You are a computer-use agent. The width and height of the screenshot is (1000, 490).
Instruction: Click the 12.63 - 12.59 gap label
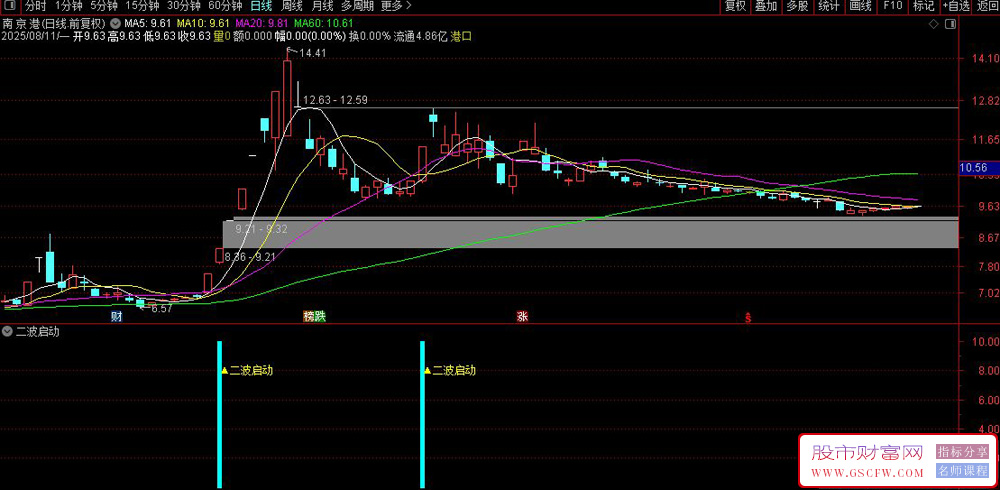(335, 100)
